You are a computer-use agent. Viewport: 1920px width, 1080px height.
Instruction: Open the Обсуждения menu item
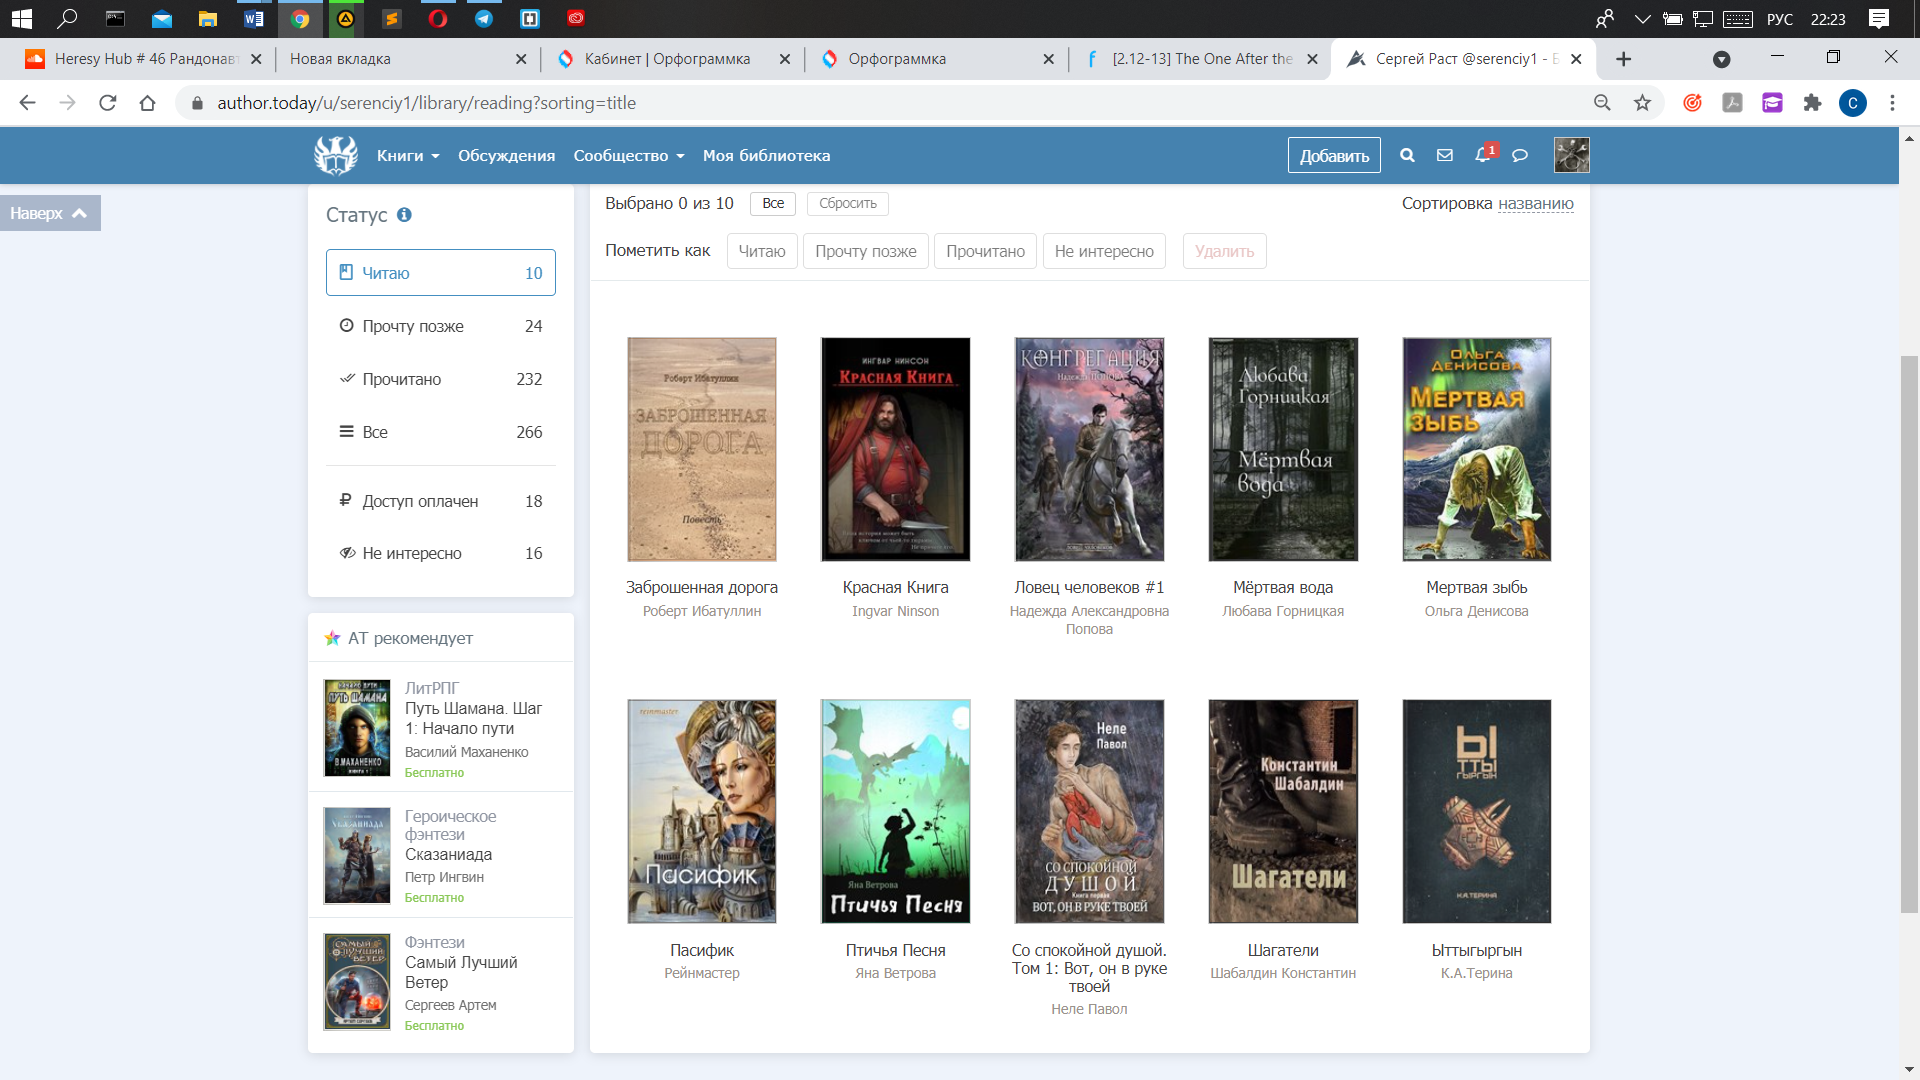[506, 156]
